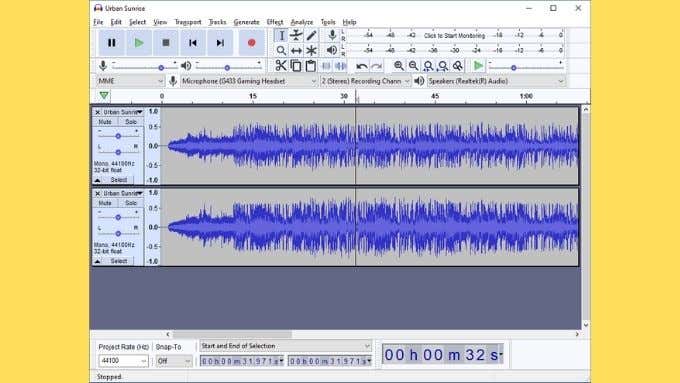Paste using the clipboard icon

(x=311, y=66)
